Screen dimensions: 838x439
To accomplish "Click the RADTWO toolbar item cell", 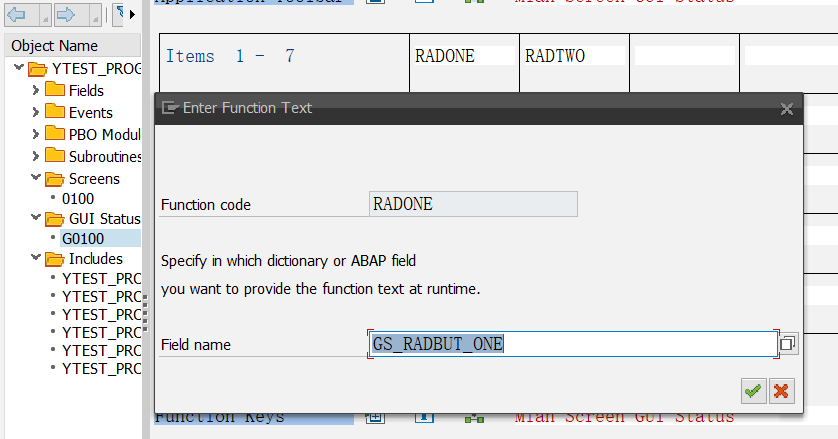I will tap(574, 56).
